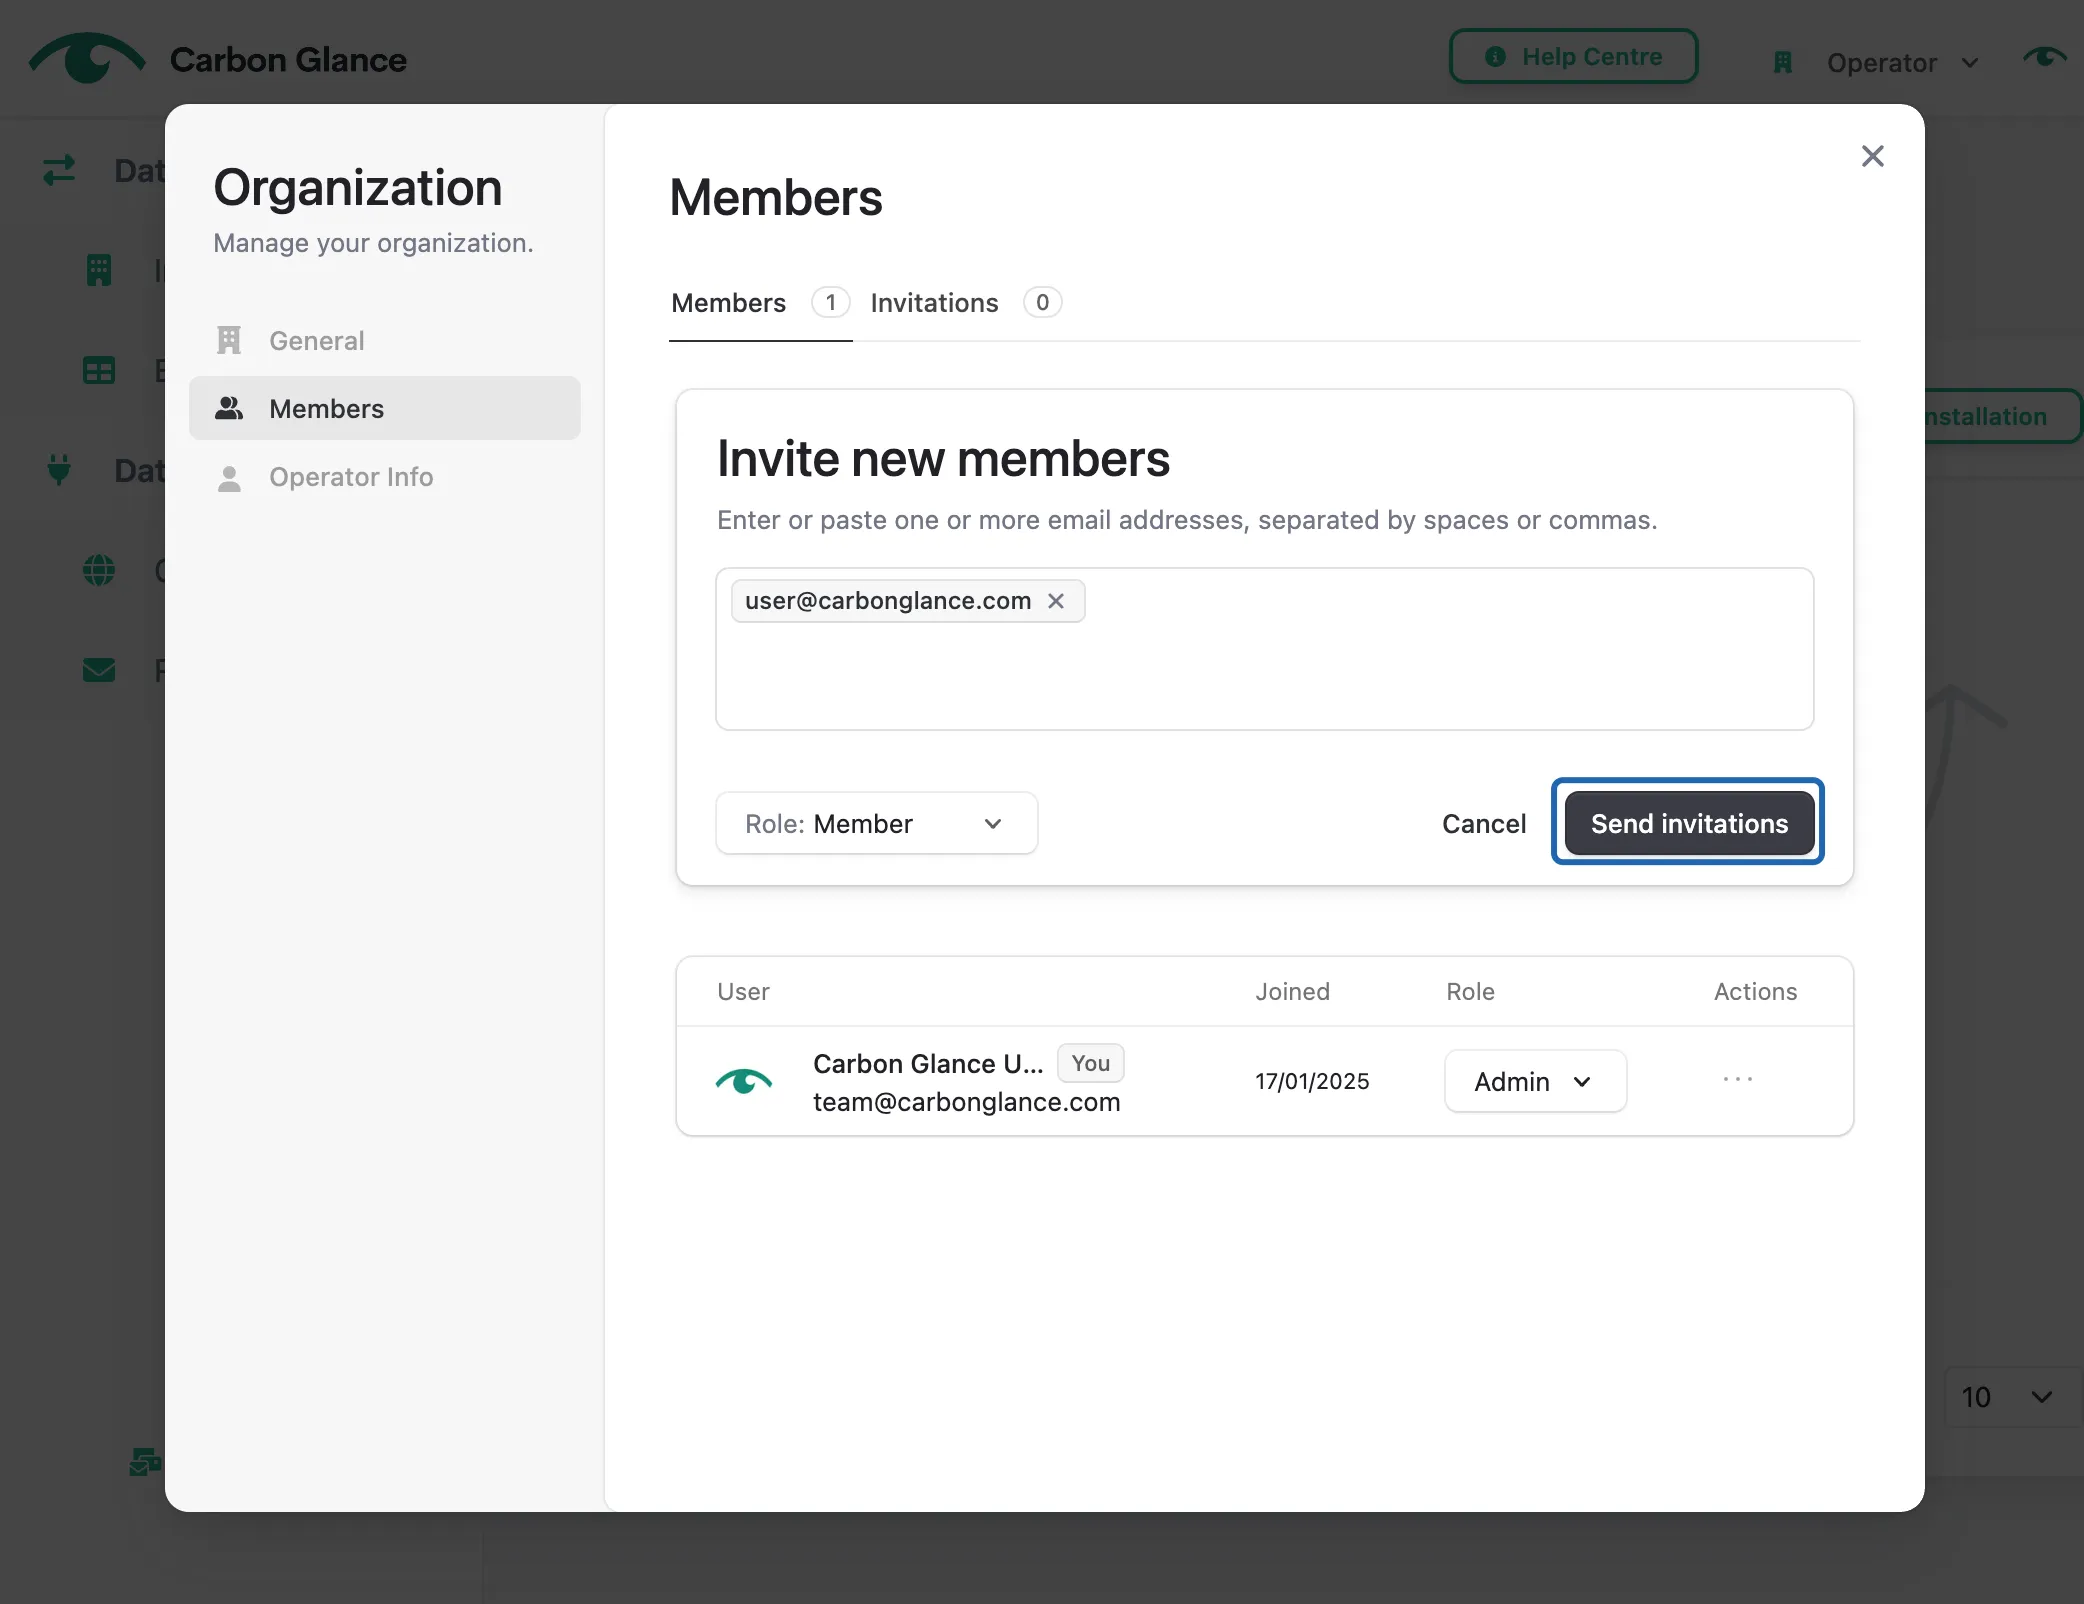Viewport: 2084px width, 1604px height.
Task: Click the team@carbonglance.com email text
Action: click(x=966, y=1102)
